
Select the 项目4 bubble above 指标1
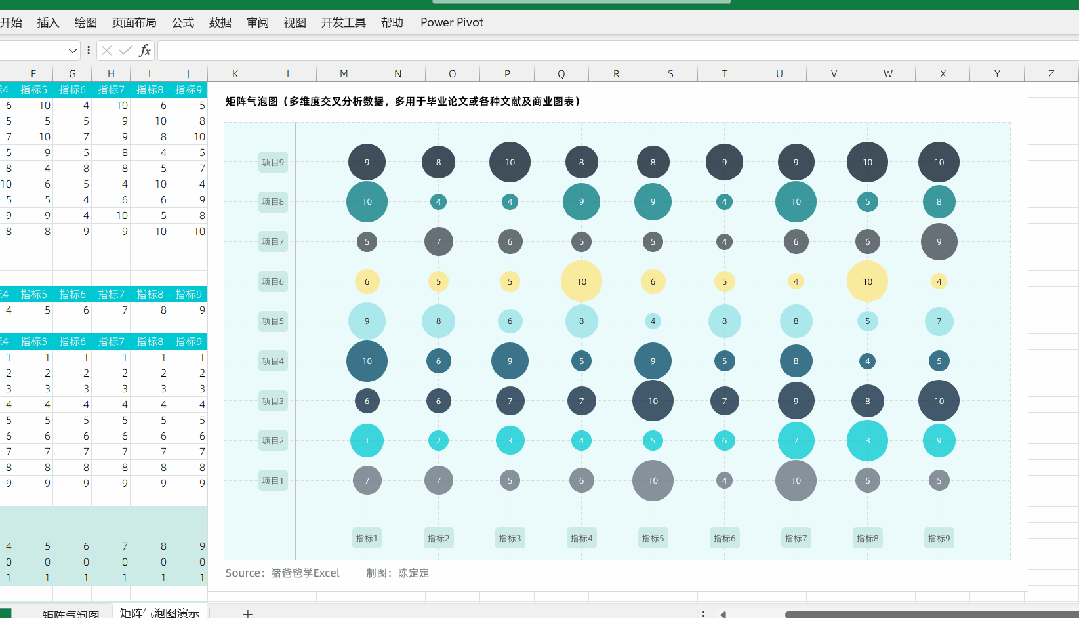coord(367,361)
